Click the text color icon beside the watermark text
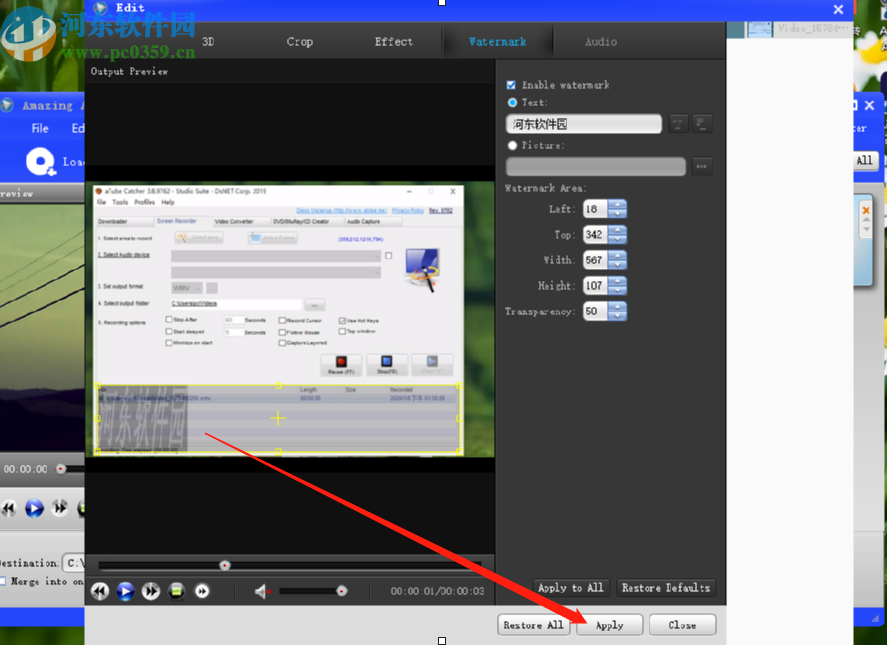 (703, 124)
